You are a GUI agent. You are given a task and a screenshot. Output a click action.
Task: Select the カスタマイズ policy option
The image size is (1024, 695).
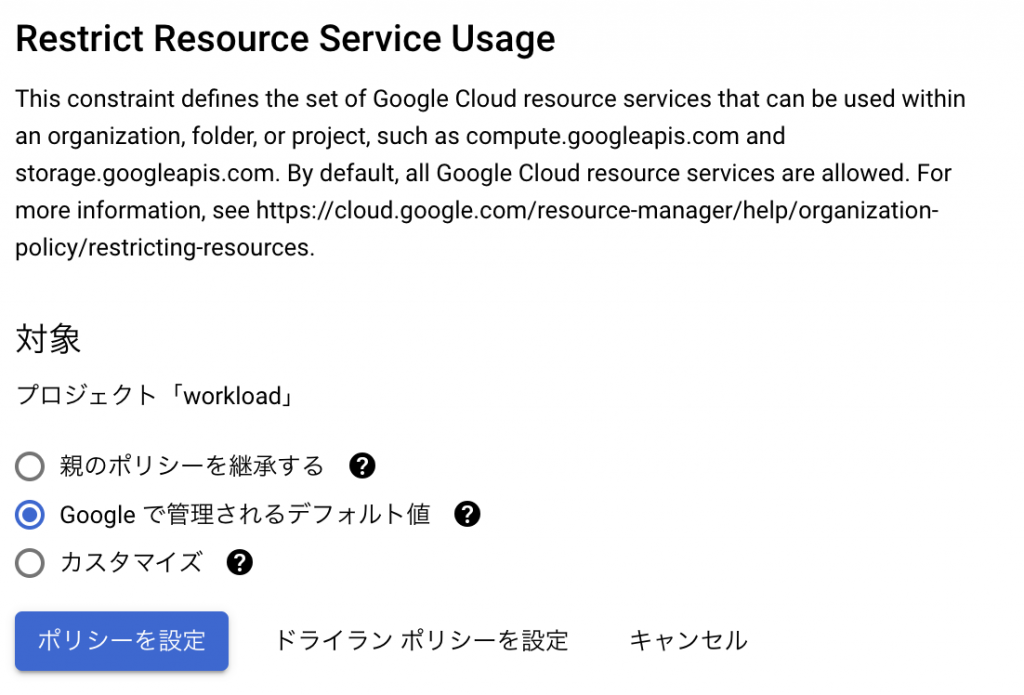29,563
